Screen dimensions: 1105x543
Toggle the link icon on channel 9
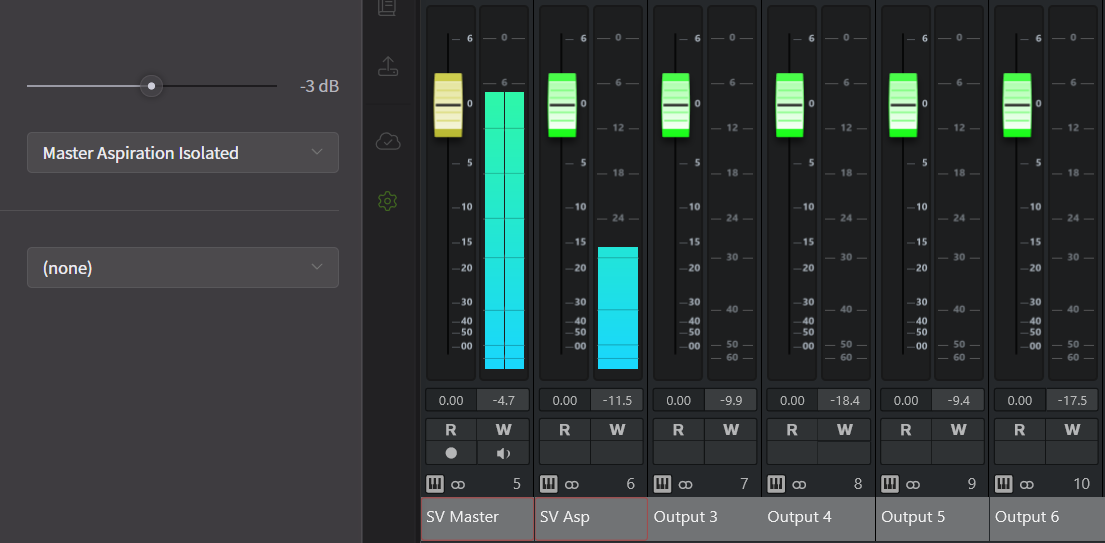click(913, 485)
